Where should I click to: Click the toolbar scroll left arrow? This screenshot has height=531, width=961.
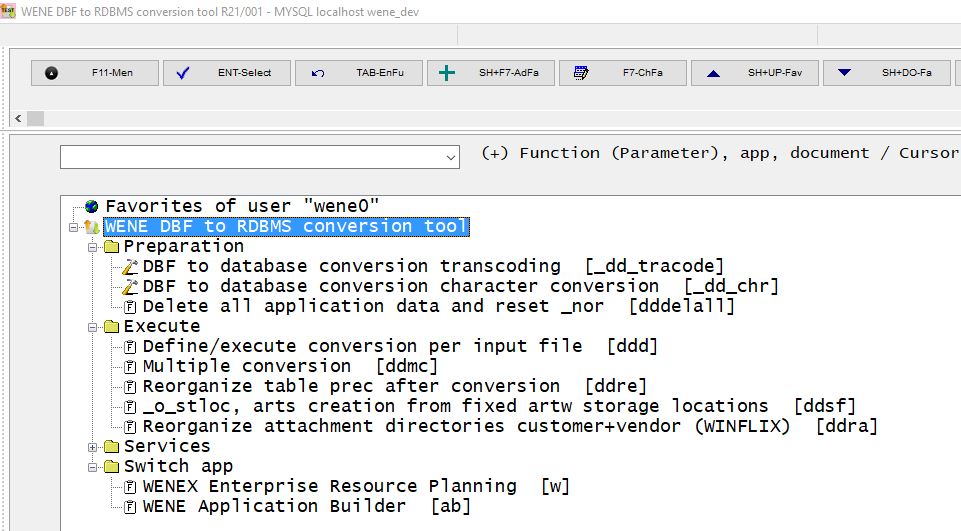18,118
